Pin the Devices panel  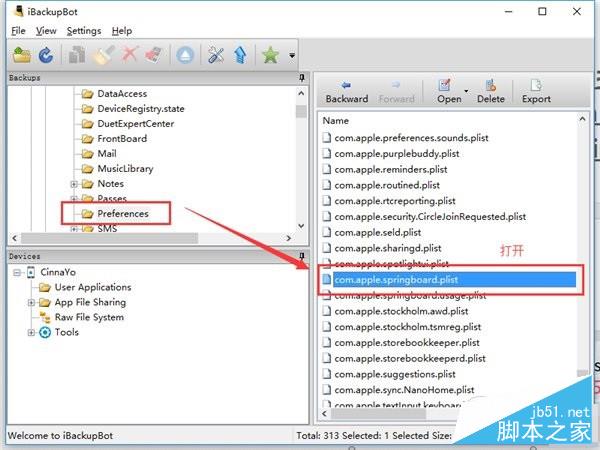point(302,256)
